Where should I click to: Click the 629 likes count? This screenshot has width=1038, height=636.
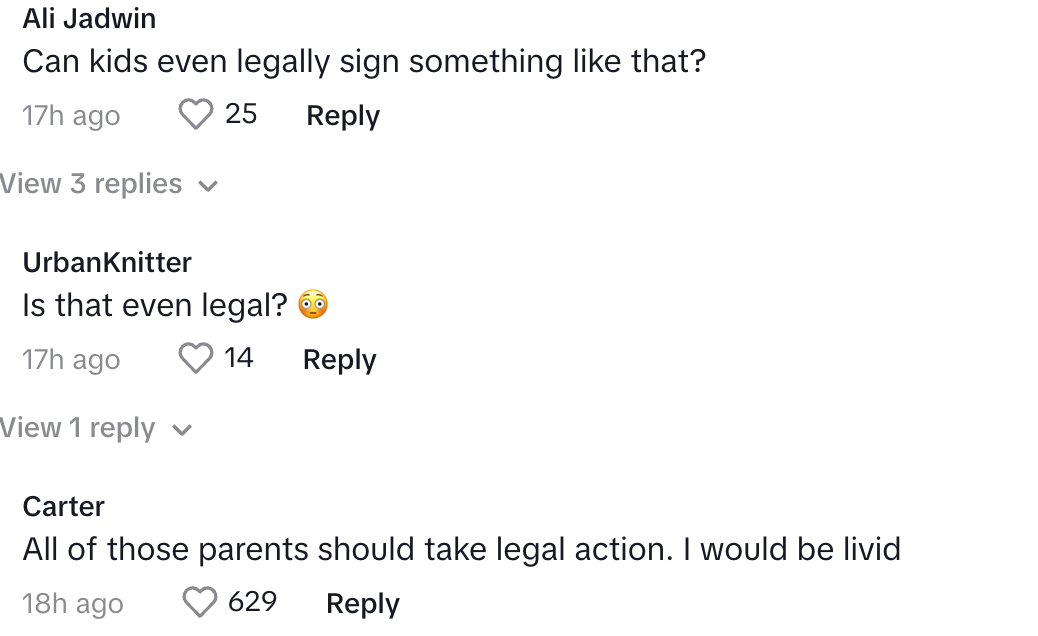[252, 602]
